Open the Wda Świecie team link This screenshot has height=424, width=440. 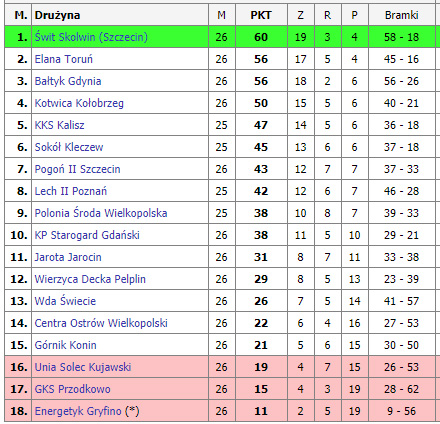pos(65,301)
